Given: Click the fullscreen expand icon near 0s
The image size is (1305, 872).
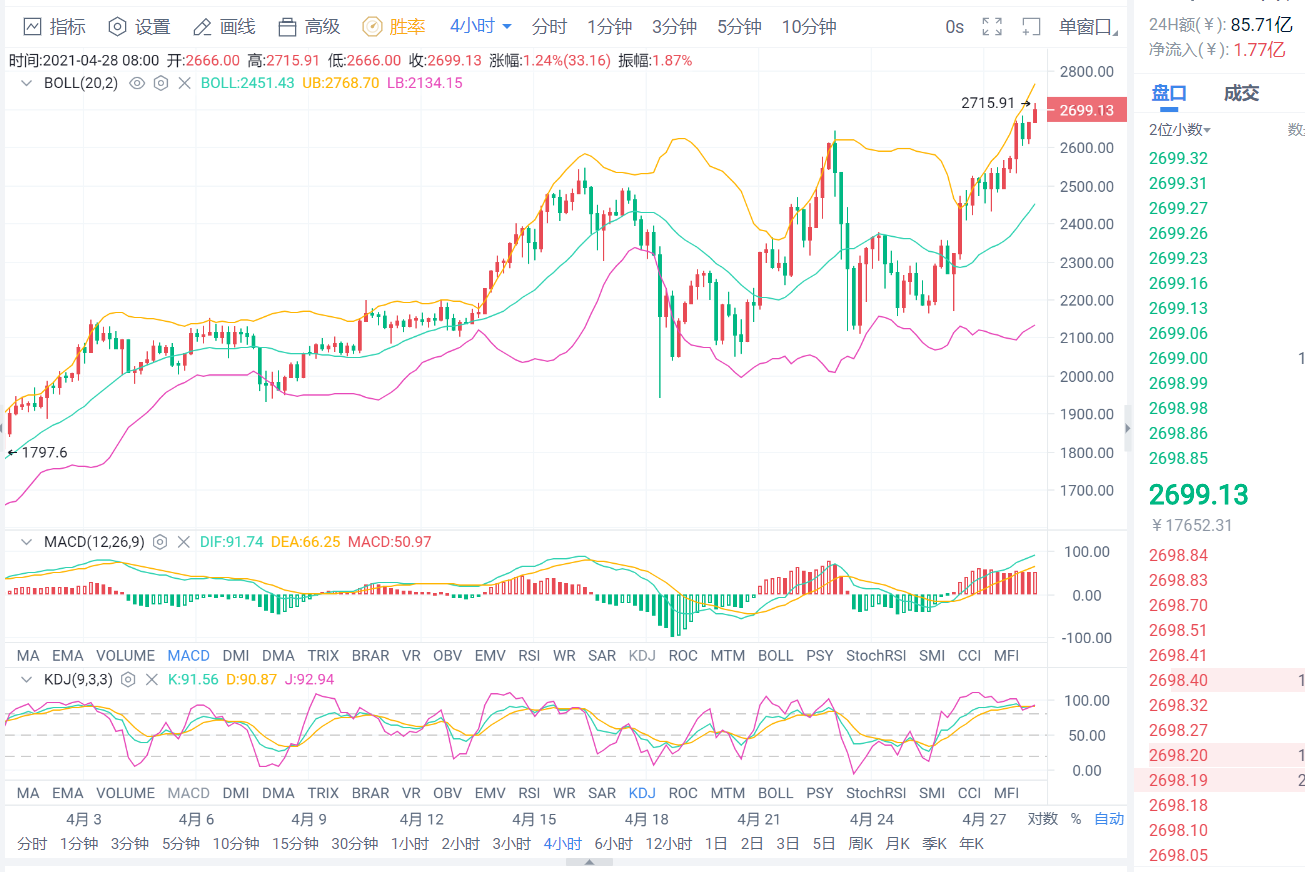Looking at the screenshot, I should pyautogui.click(x=992, y=27).
